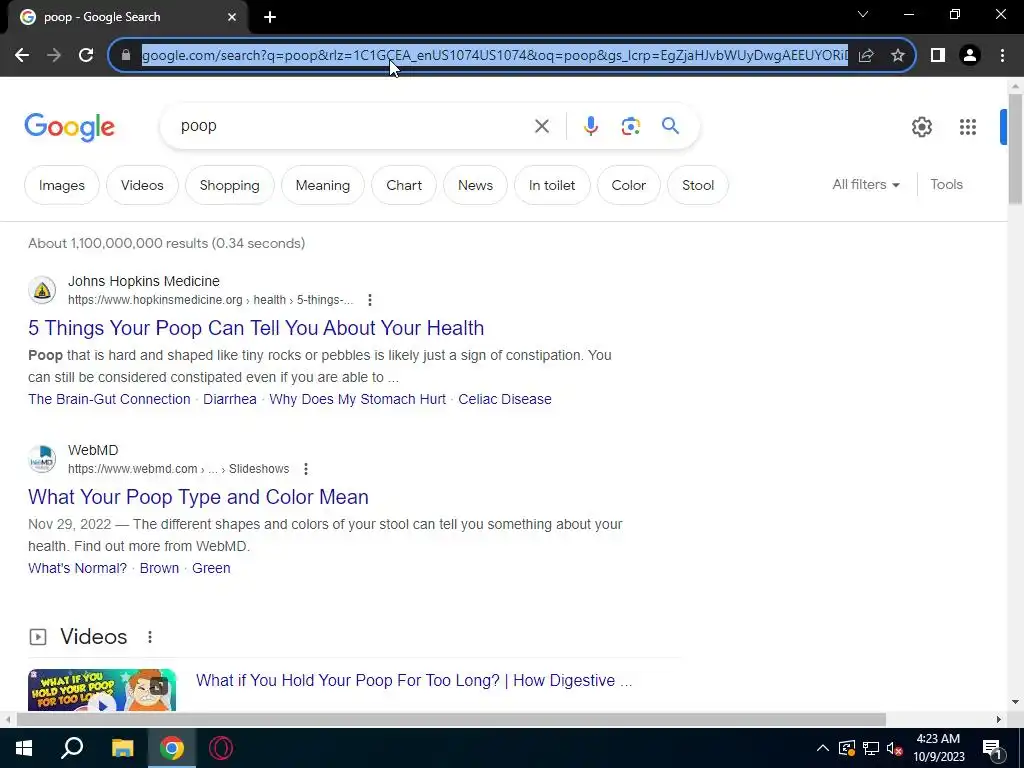The image size is (1024, 768).
Task: Select the Stool filter chip
Action: click(697, 185)
